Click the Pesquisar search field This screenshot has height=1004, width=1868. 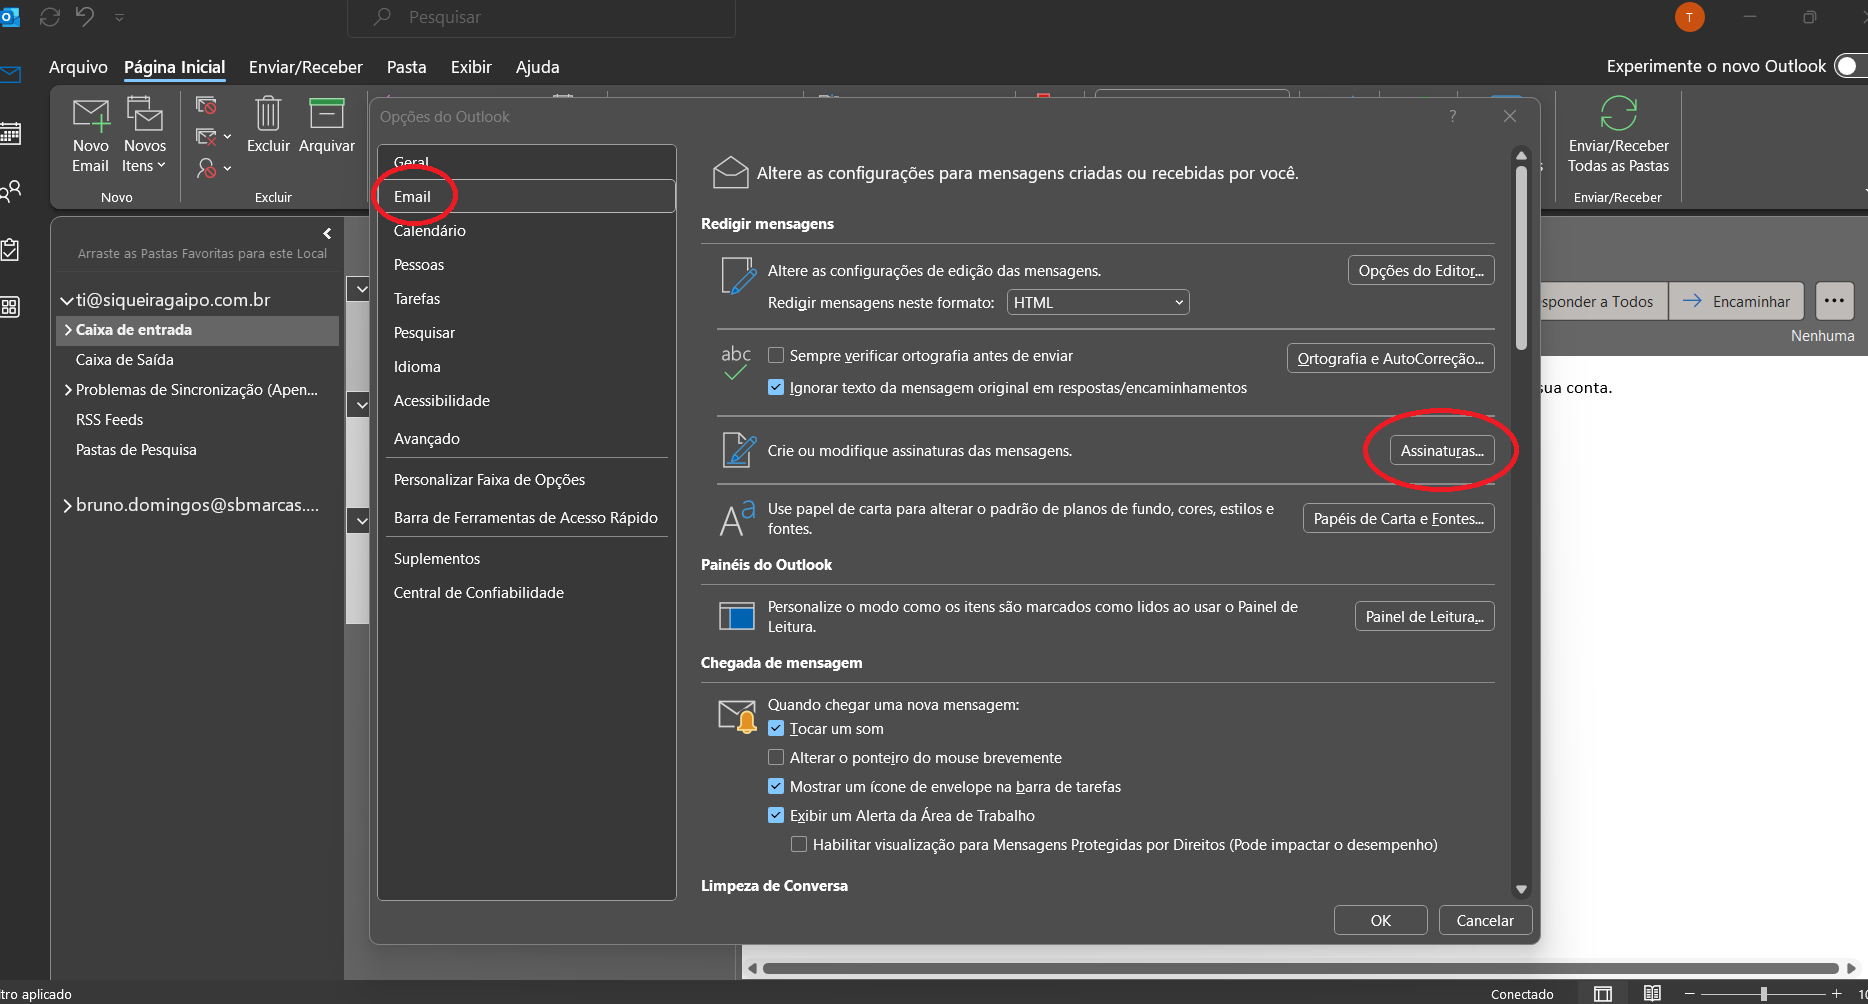pos(541,17)
